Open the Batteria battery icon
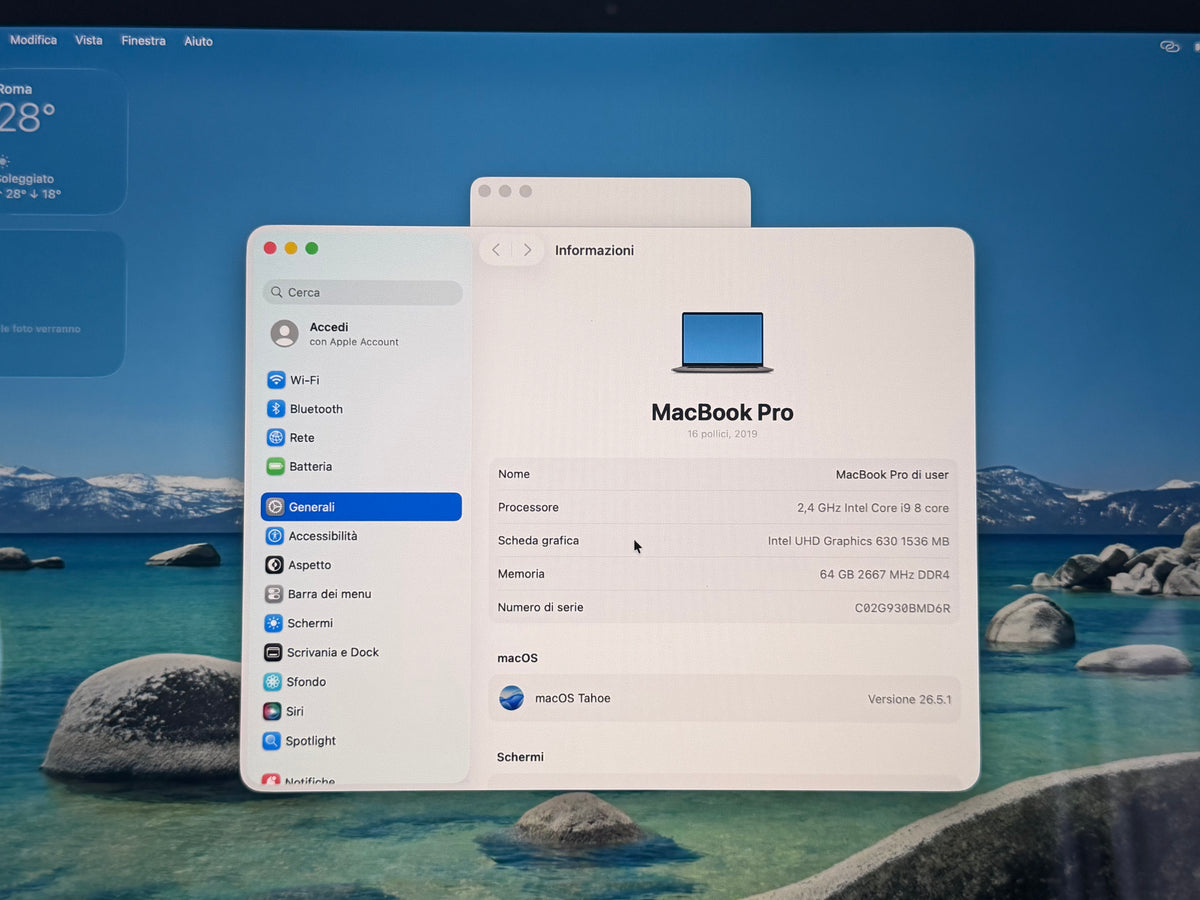Screen dimensions: 1200x900 click(276, 467)
